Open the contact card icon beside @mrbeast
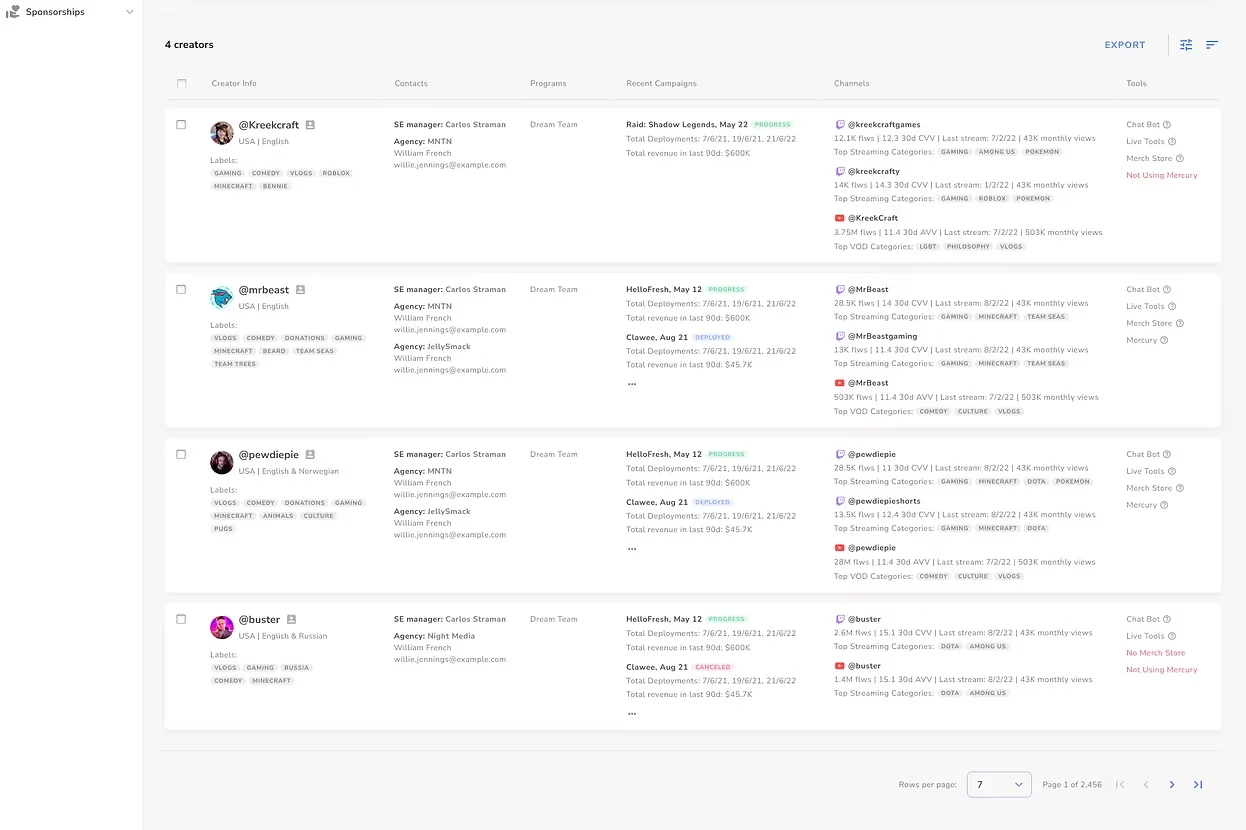This screenshot has height=830, width=1246. click(x=300, y=290)
